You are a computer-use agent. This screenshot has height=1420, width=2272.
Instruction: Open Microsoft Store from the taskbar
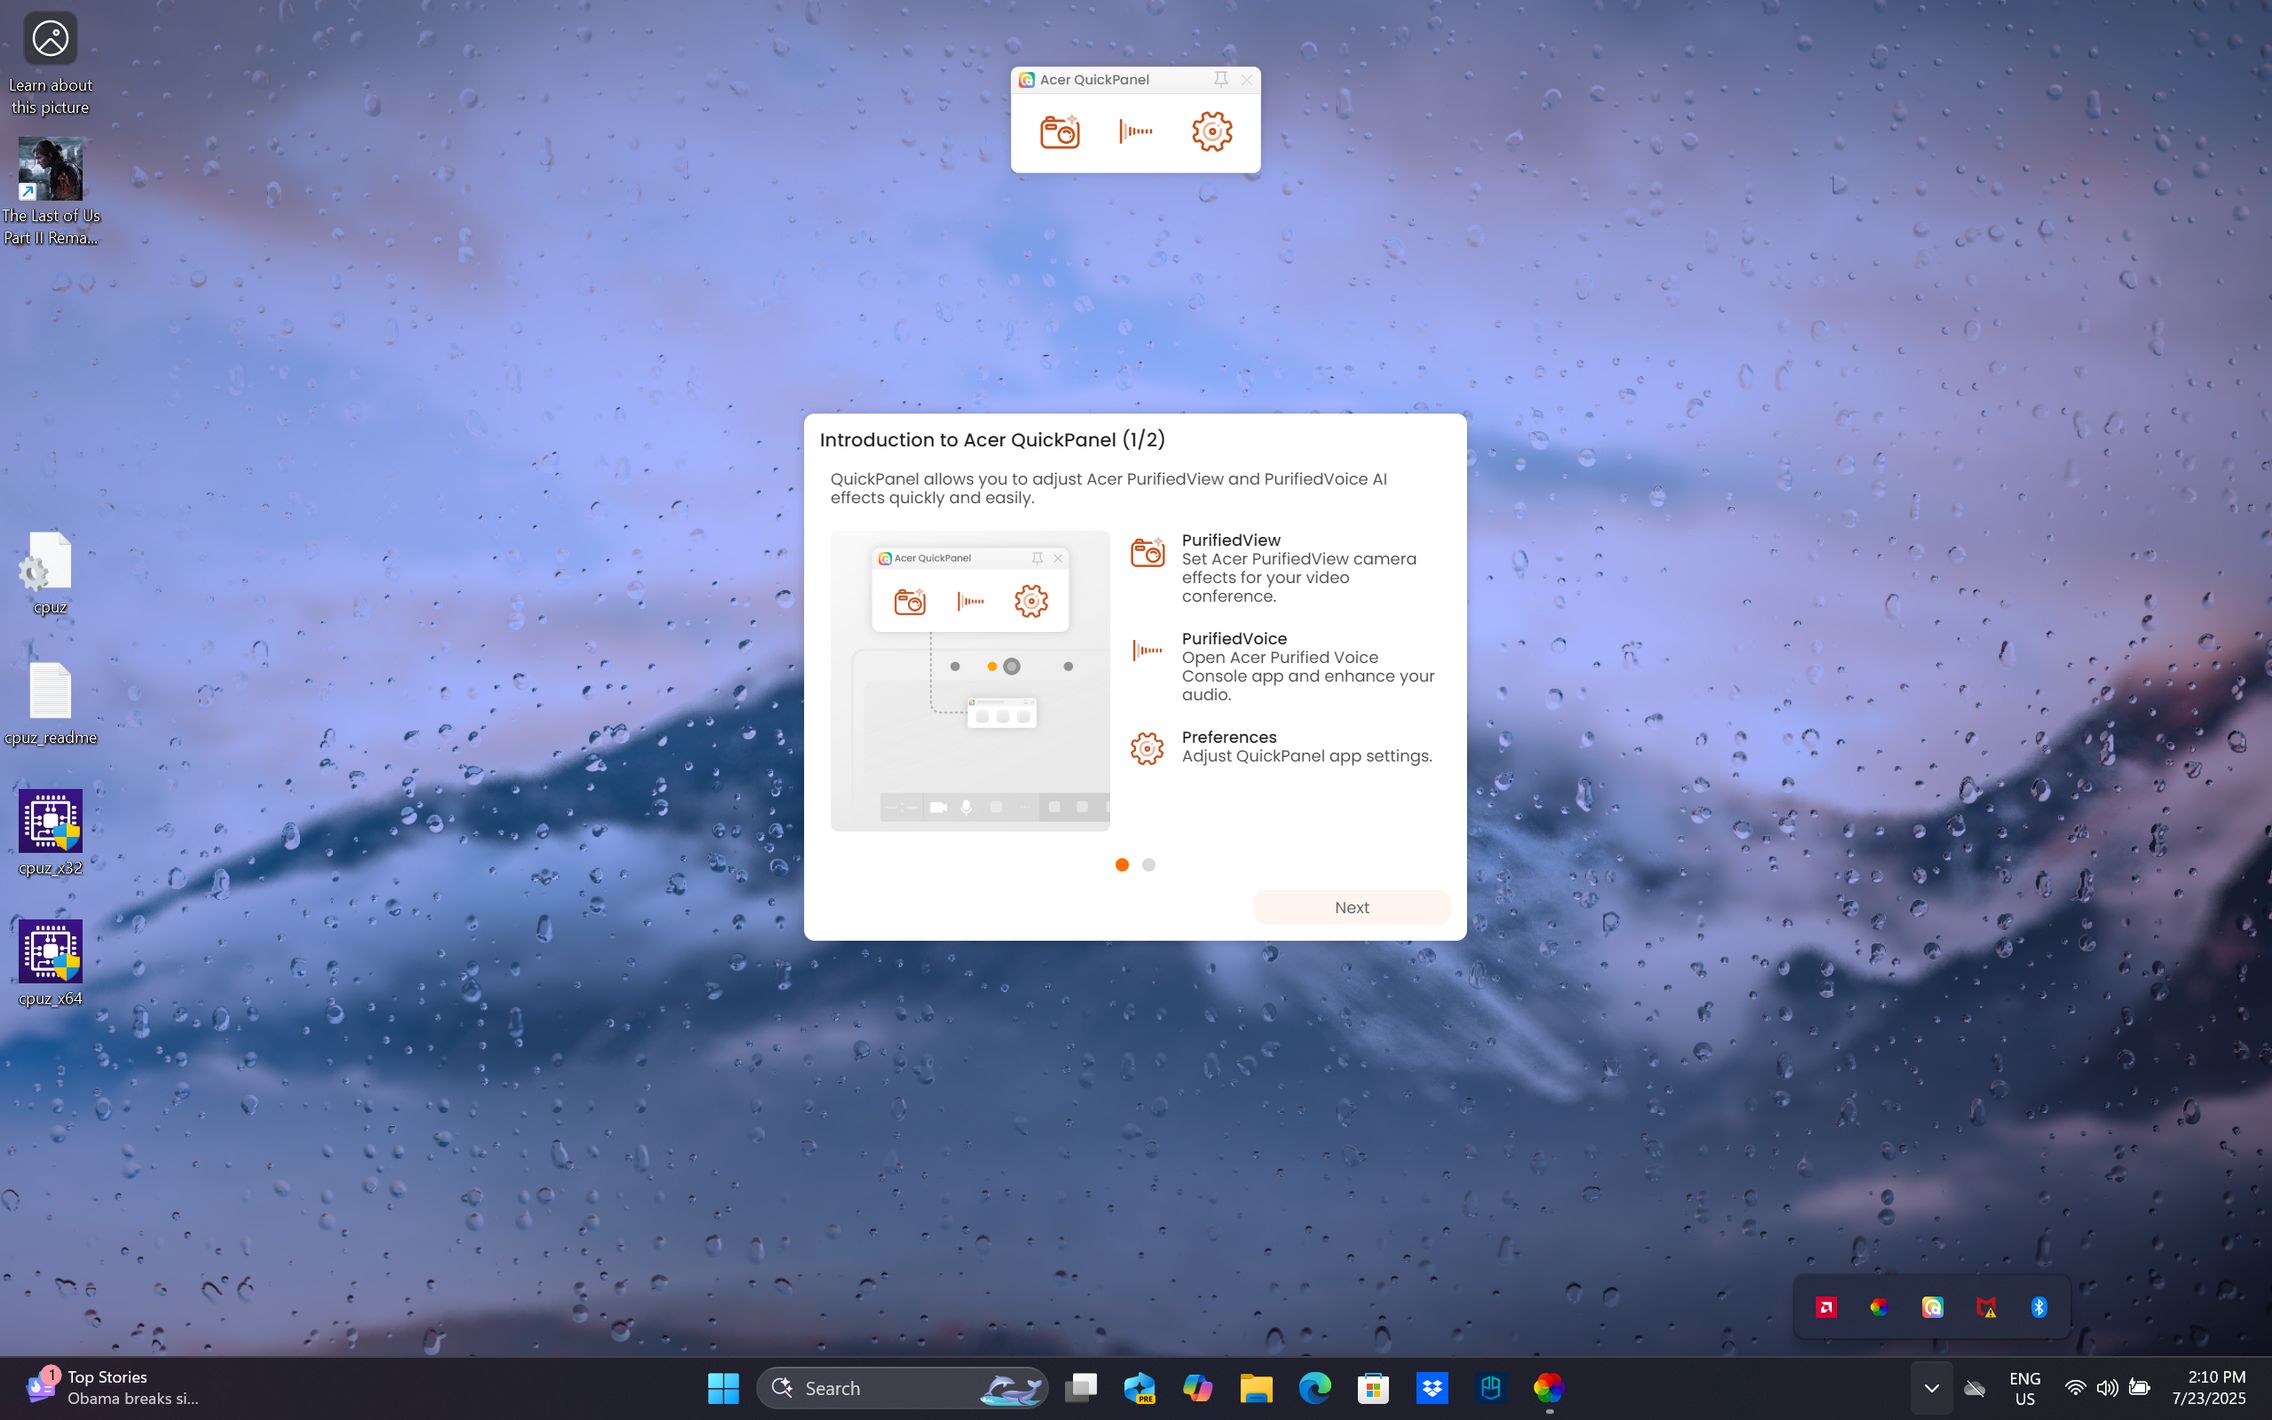point(1373,1388)
